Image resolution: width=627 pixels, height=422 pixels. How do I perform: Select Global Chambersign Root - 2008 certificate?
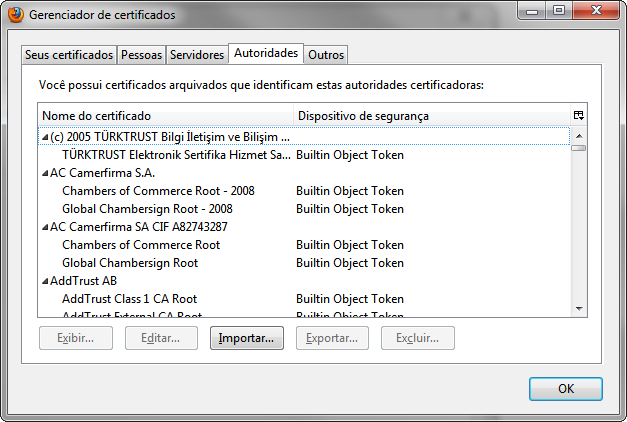[304, 209]
